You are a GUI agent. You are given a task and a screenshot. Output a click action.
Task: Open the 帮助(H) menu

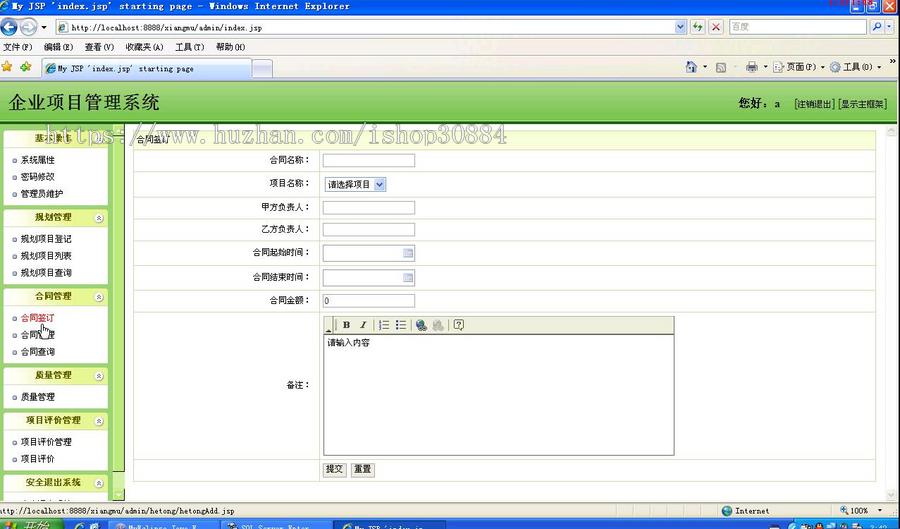click(231, 47)
